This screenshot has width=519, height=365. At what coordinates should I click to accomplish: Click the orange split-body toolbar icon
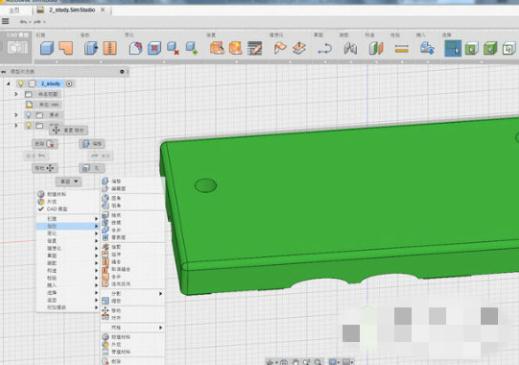click(x=110, y=48)
